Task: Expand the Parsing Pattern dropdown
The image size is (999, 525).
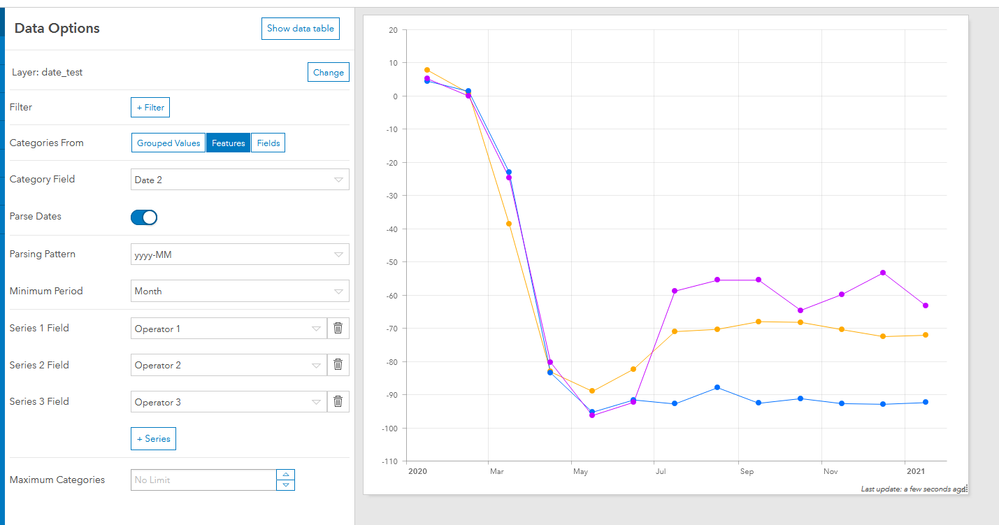Action: coord(240,255)
